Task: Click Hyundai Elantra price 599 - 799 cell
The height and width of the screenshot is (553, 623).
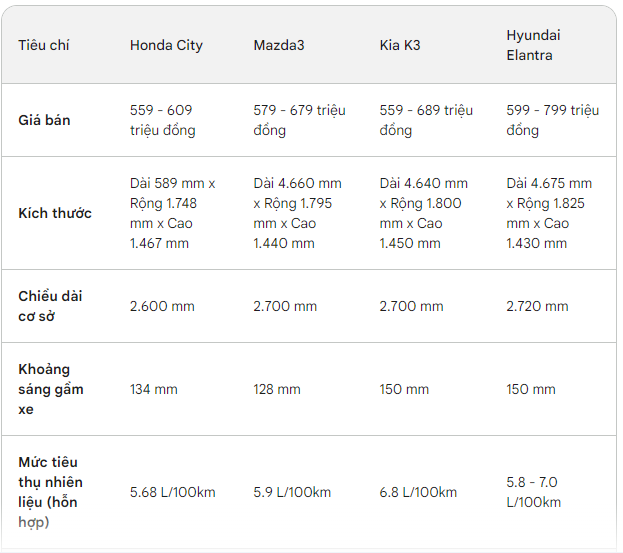Action: pos(552,120)
